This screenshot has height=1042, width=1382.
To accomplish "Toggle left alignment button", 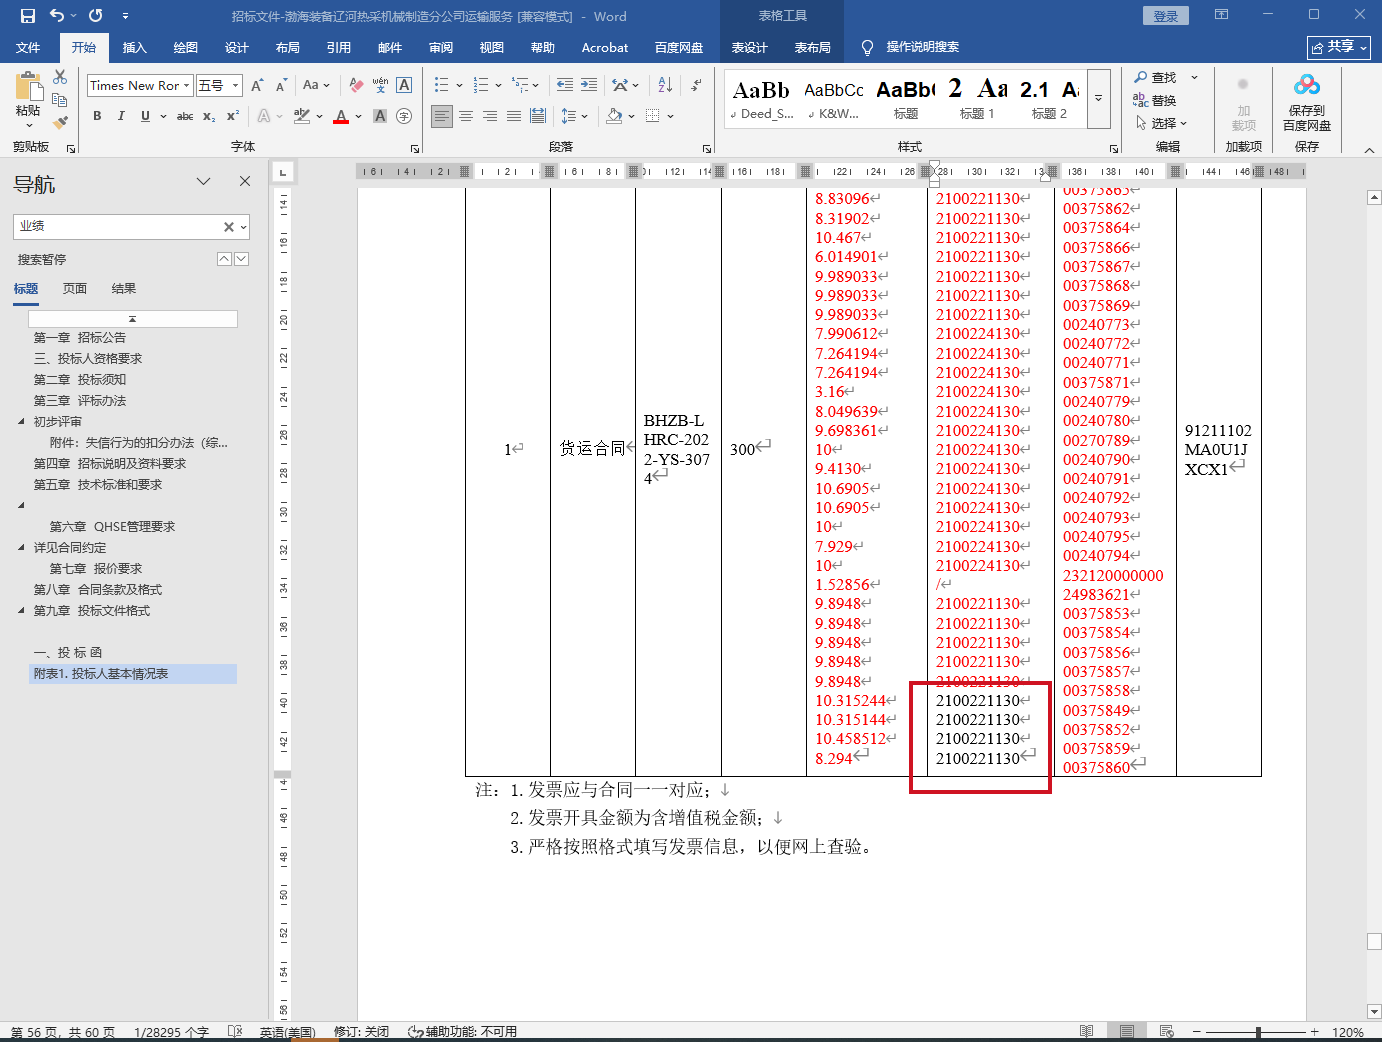I will (x=442, y=116).
